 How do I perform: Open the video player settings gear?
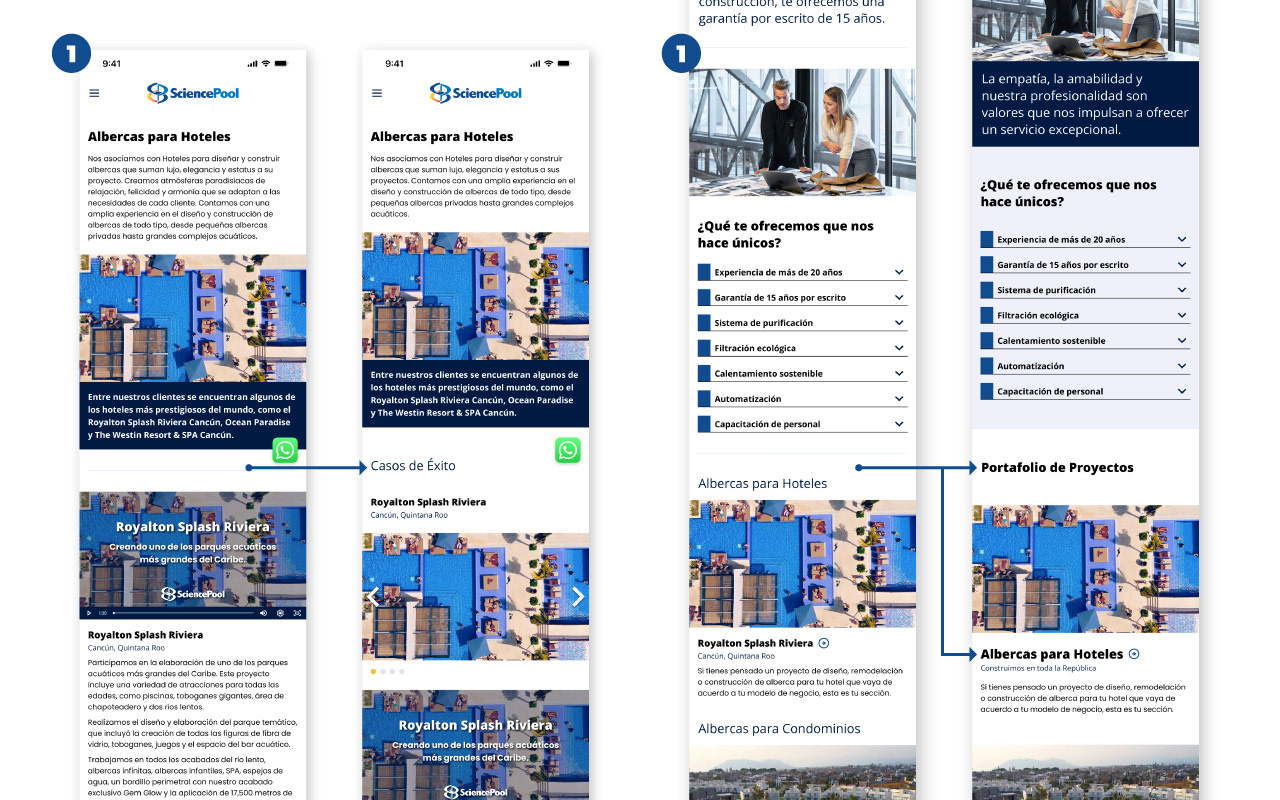tap(280, 613)
